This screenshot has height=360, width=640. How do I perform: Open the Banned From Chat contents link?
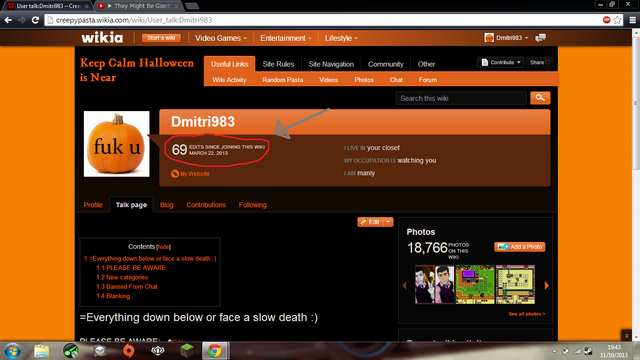click(127, 287)
